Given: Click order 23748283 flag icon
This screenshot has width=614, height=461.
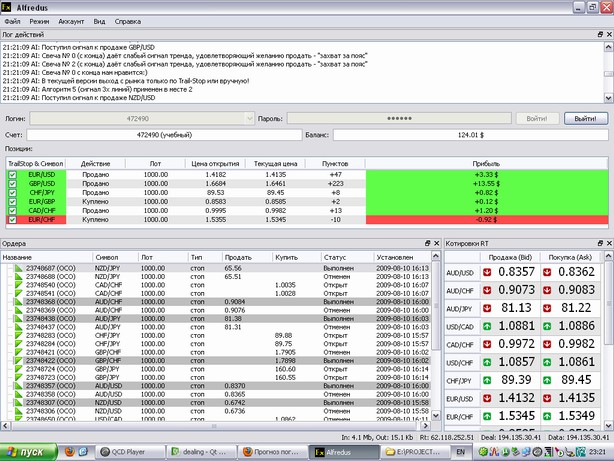Looking at the screenshot, I should (18, 335).
